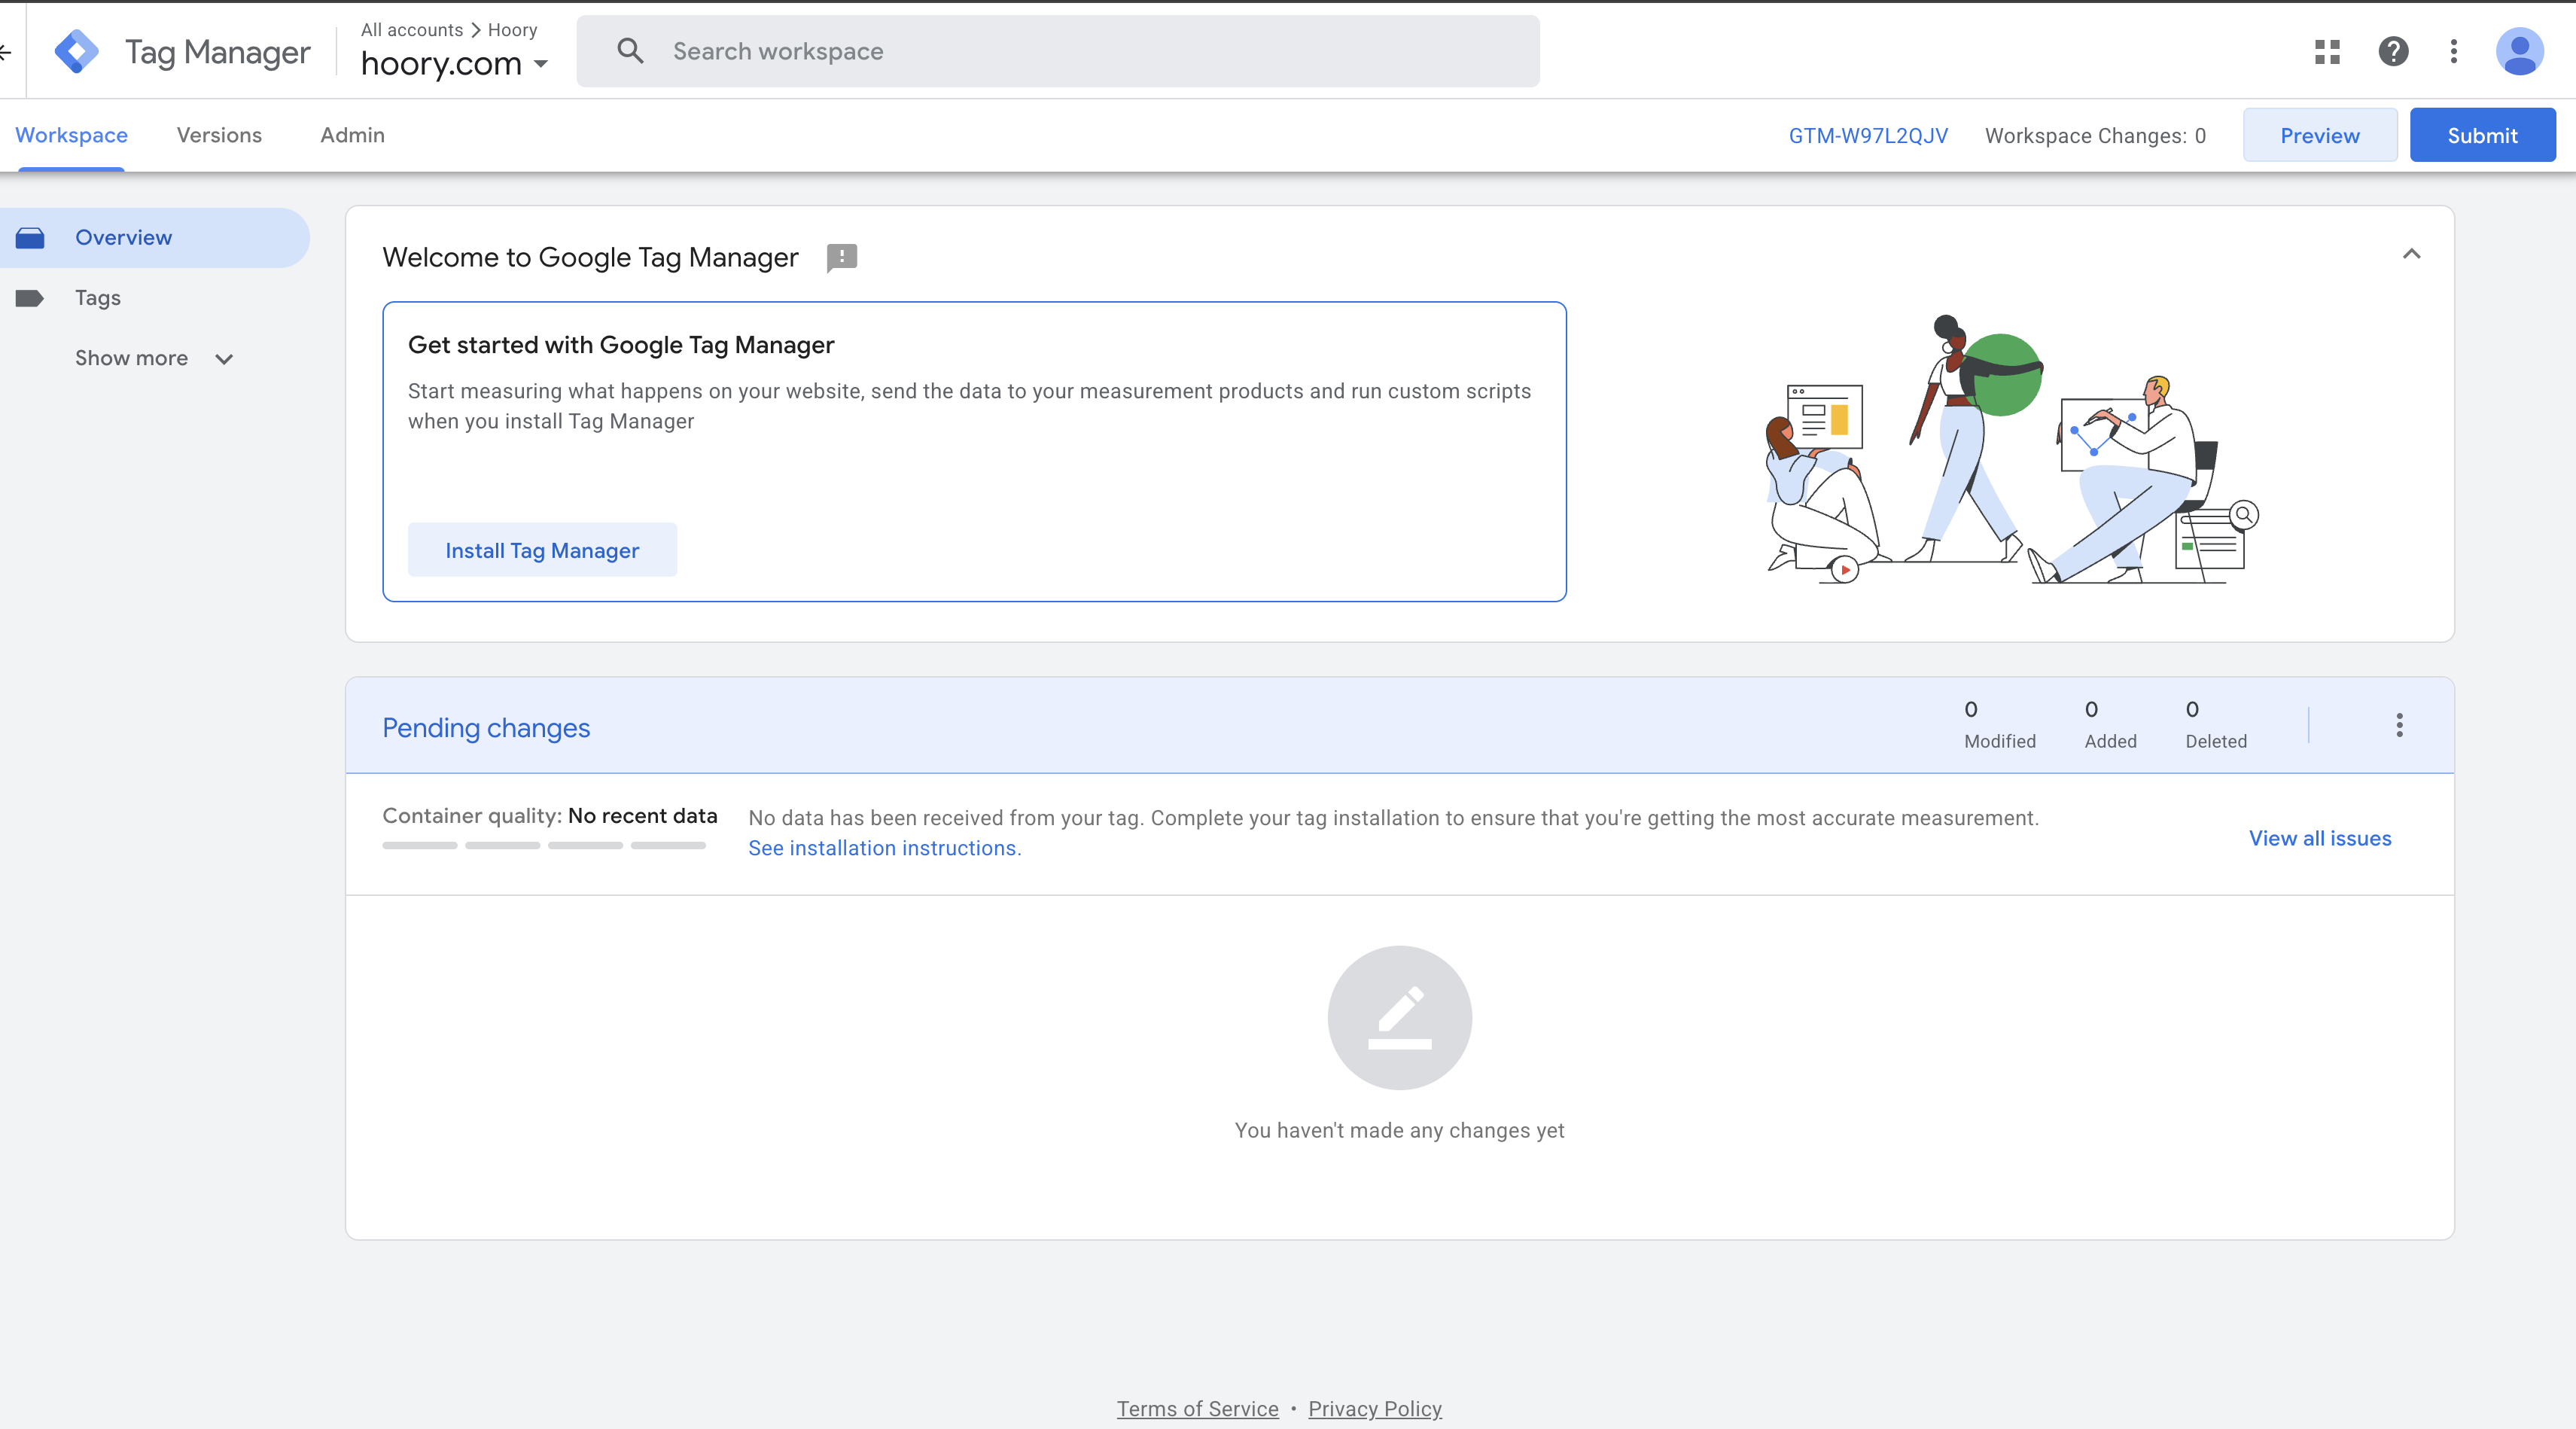This screenshot has height=1429, width=2576.
Task: Open Pending changes more options menu
Action: [2399, 725]
